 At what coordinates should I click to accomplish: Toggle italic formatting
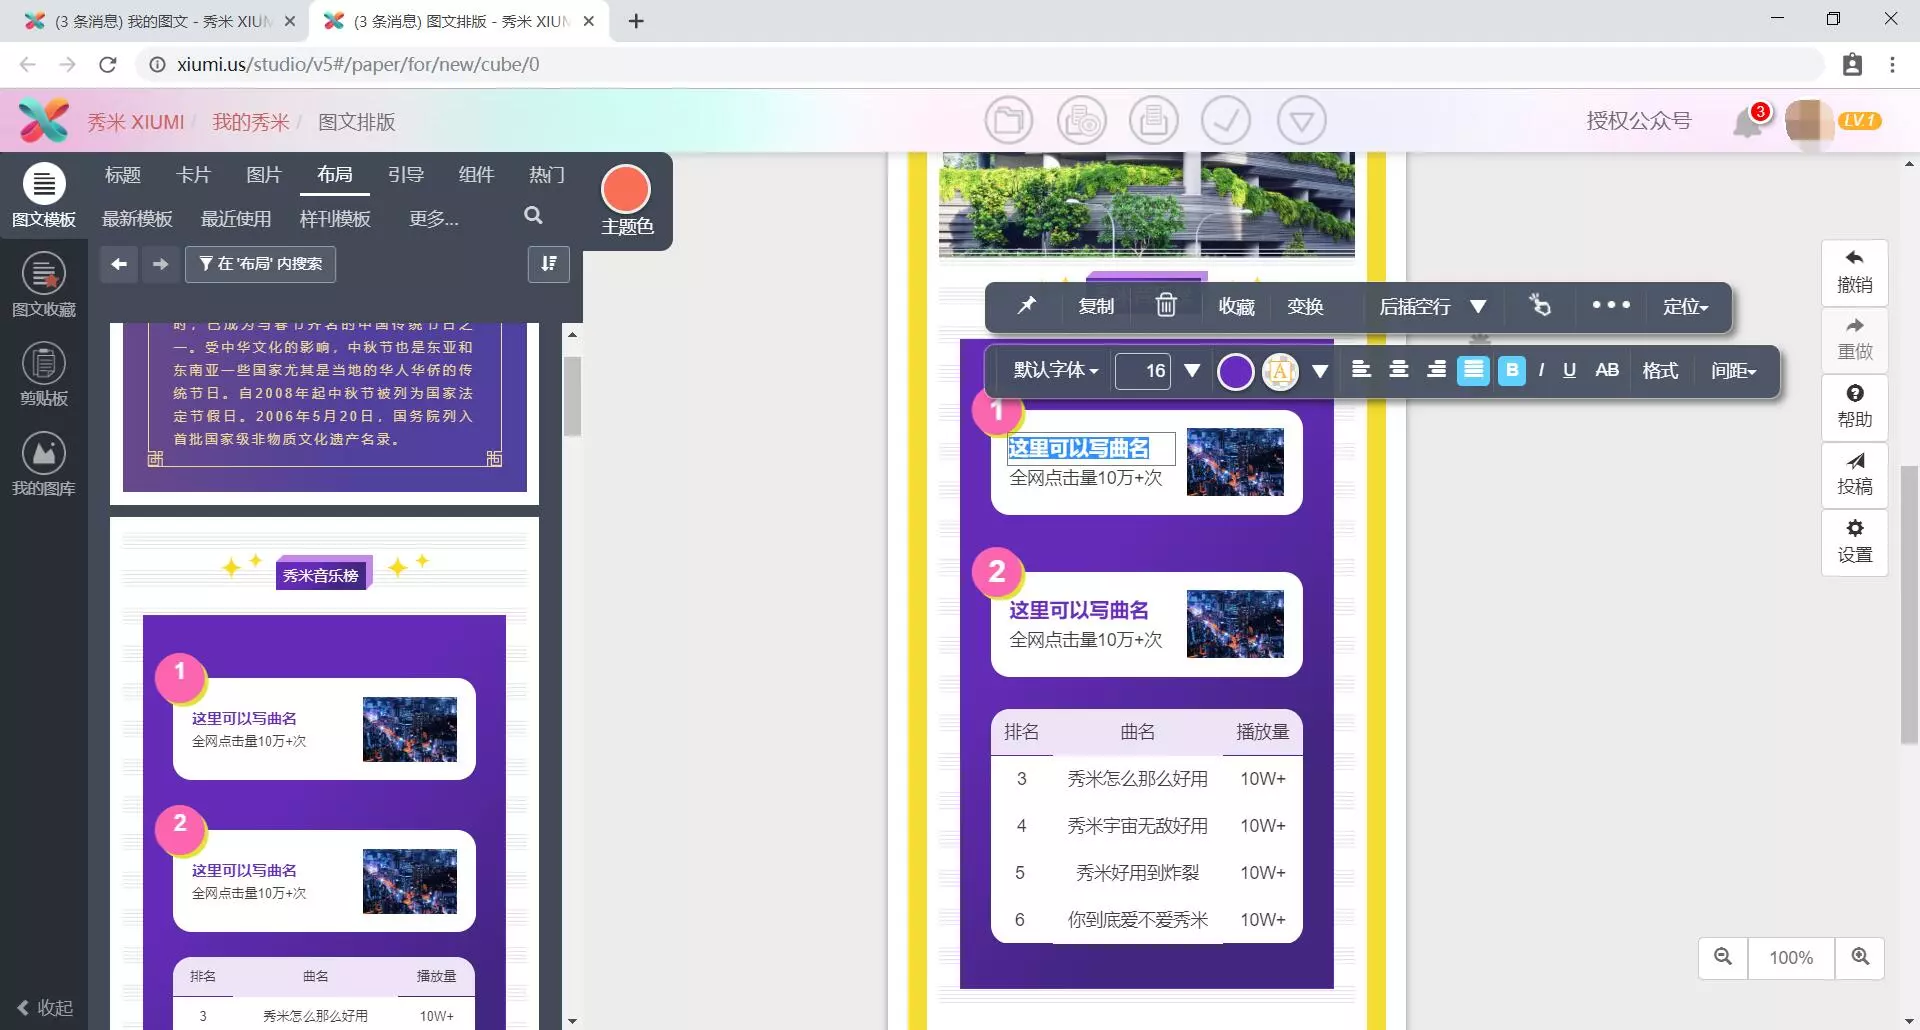pyautogui.click(x=1541, y=370)
